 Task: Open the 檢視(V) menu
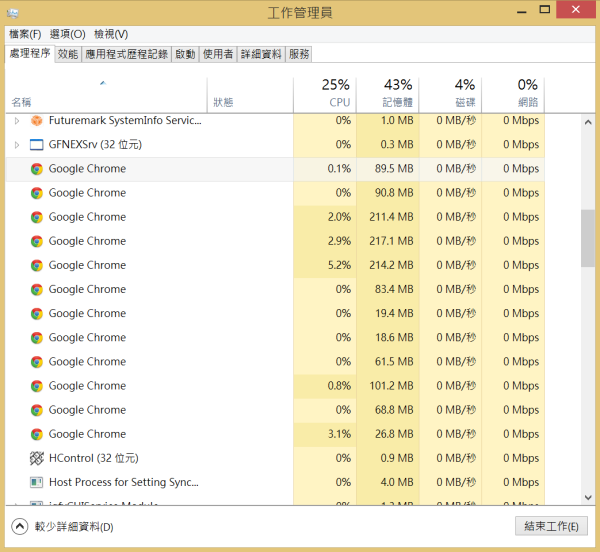(x=111, y=34)
